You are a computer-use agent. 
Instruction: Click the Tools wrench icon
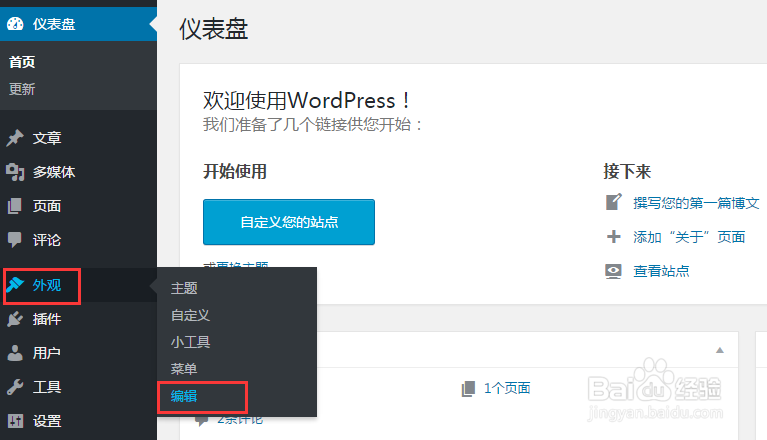[15, 387]
